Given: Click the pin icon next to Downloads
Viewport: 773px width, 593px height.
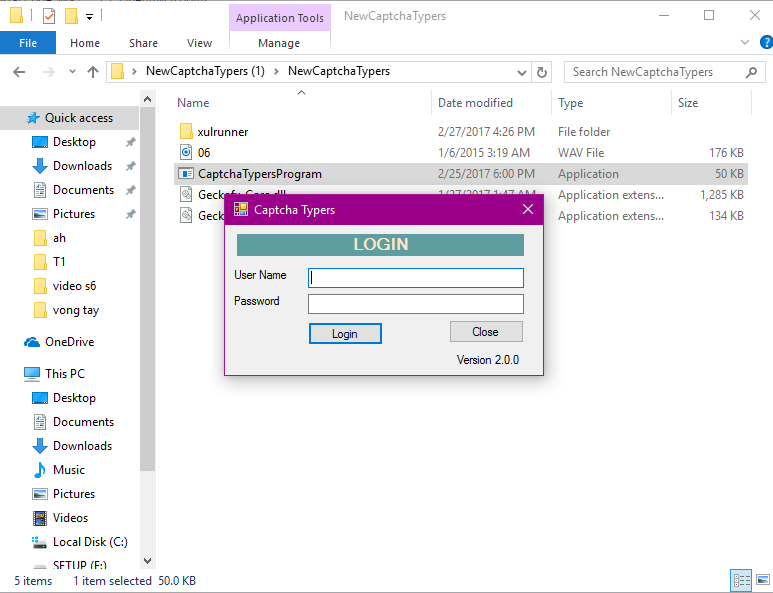Looking at the screenshot, I should 130,166.
